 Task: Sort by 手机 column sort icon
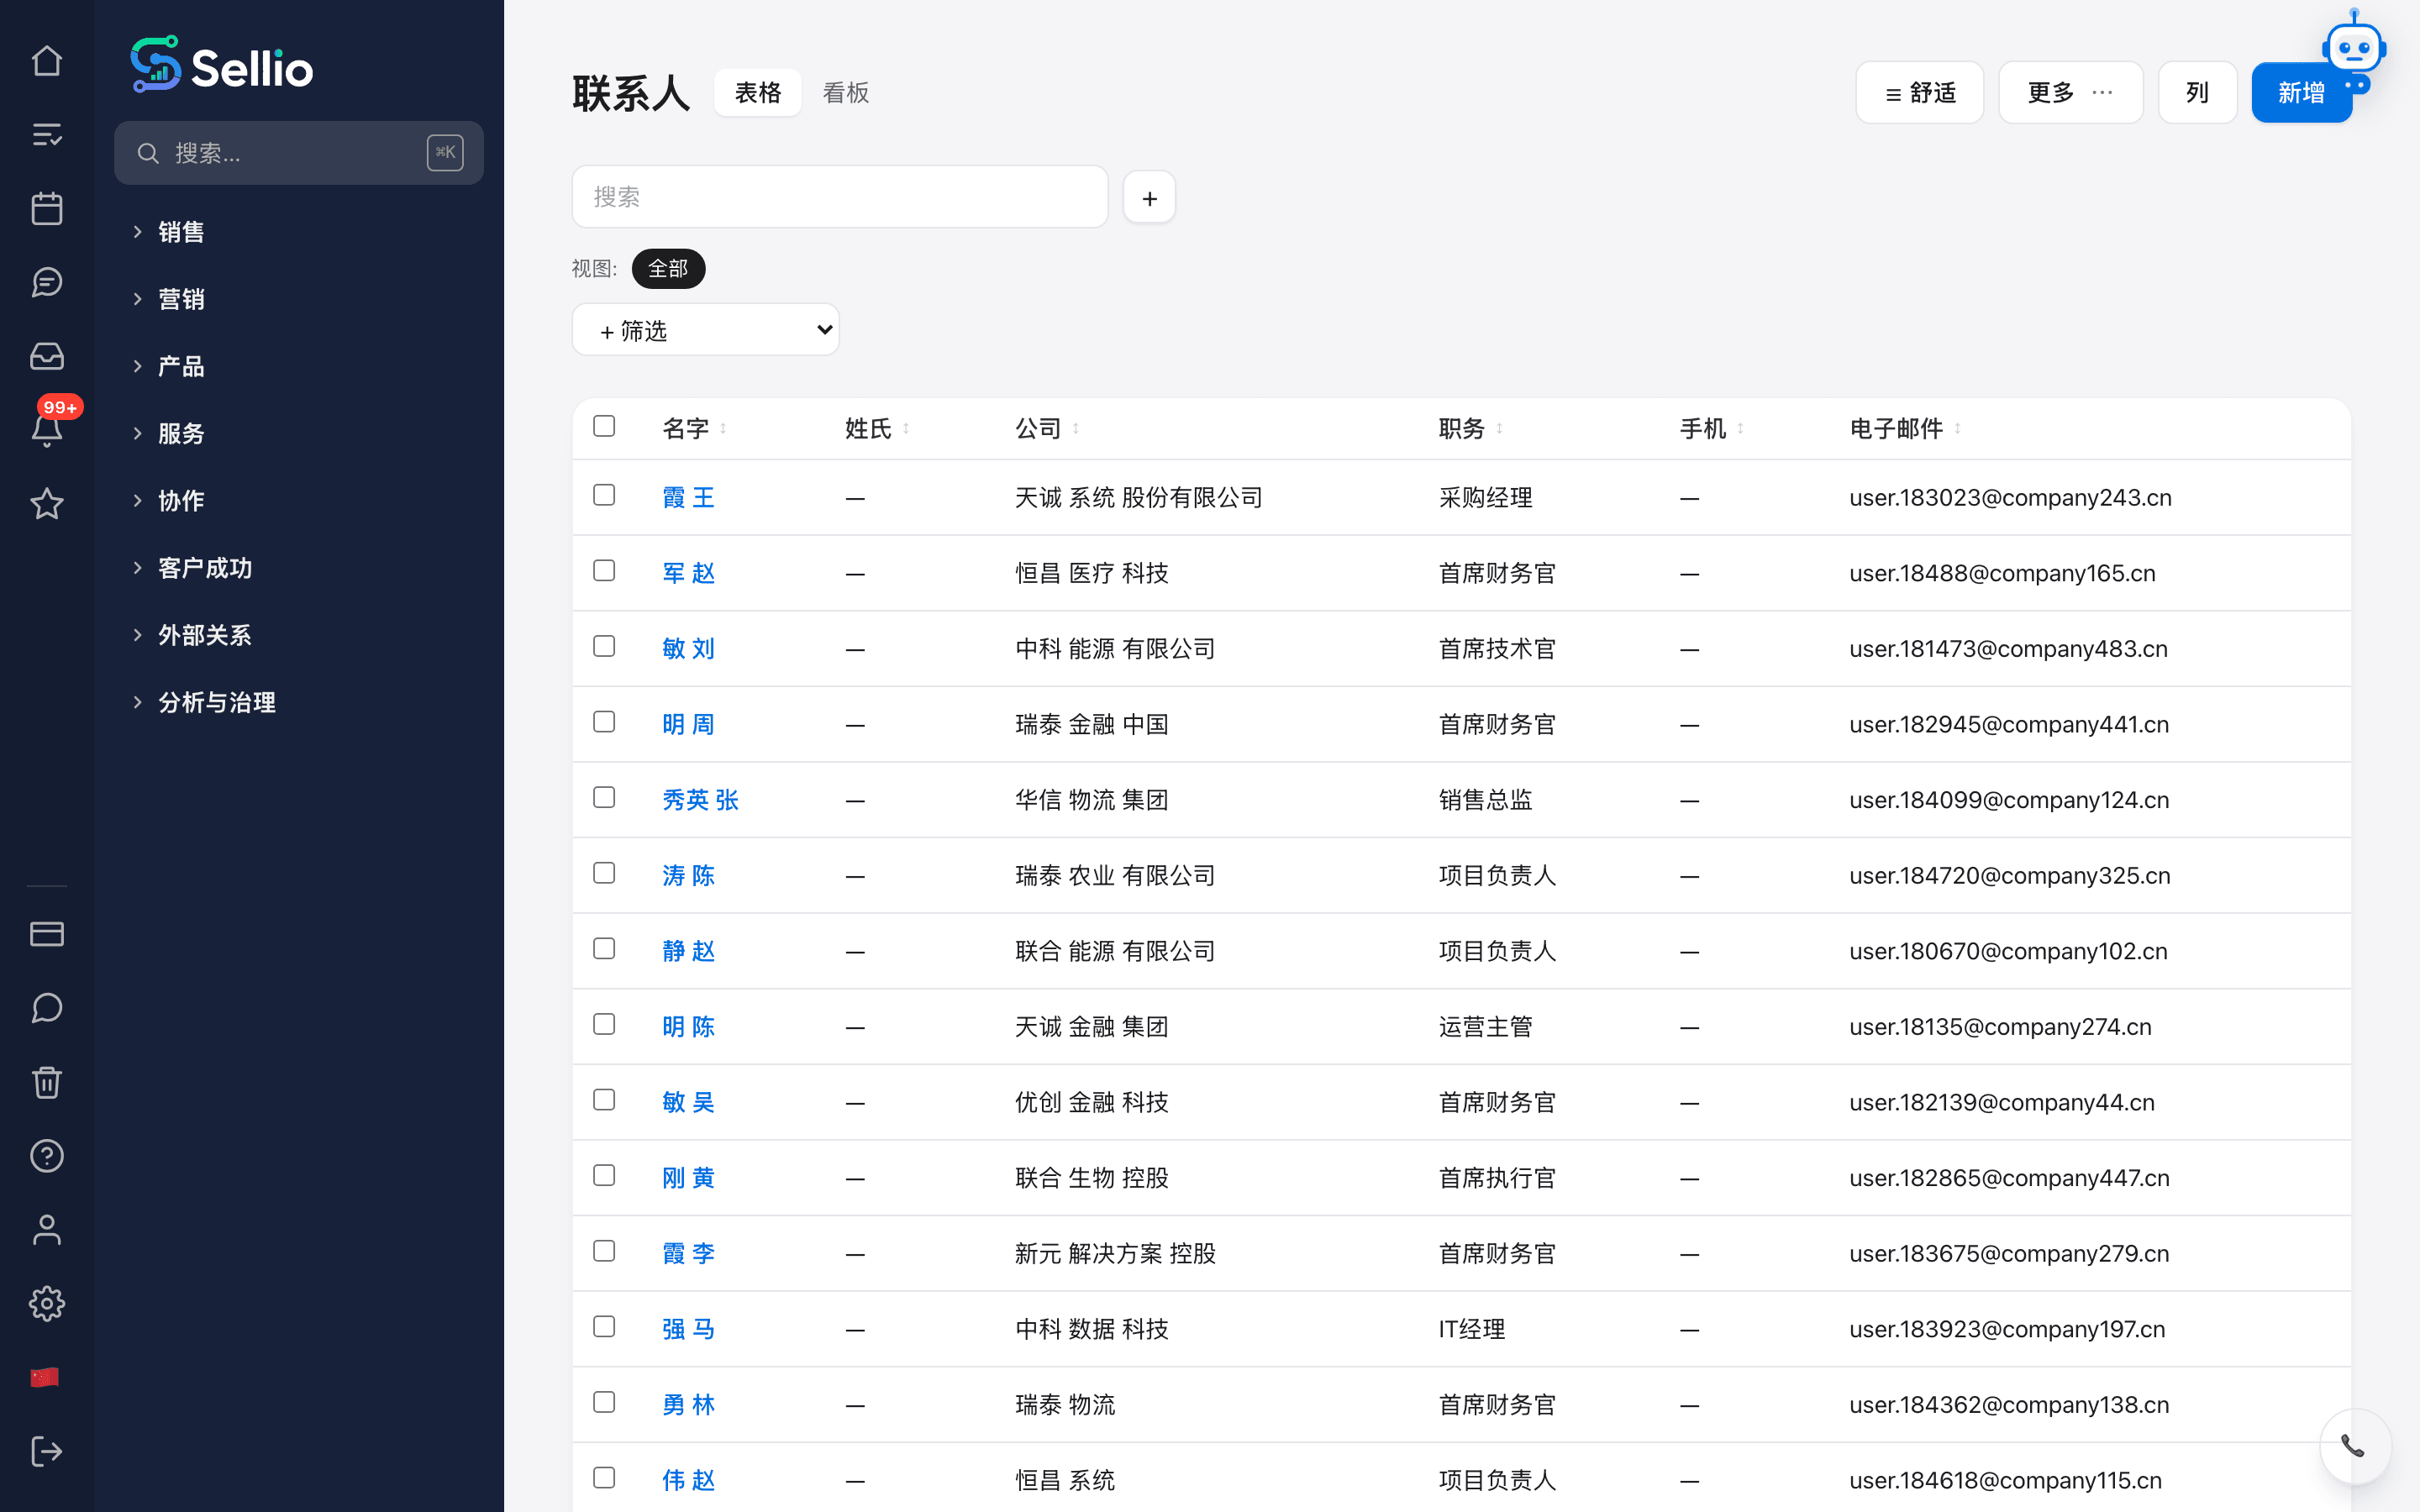pos(1741,429)
